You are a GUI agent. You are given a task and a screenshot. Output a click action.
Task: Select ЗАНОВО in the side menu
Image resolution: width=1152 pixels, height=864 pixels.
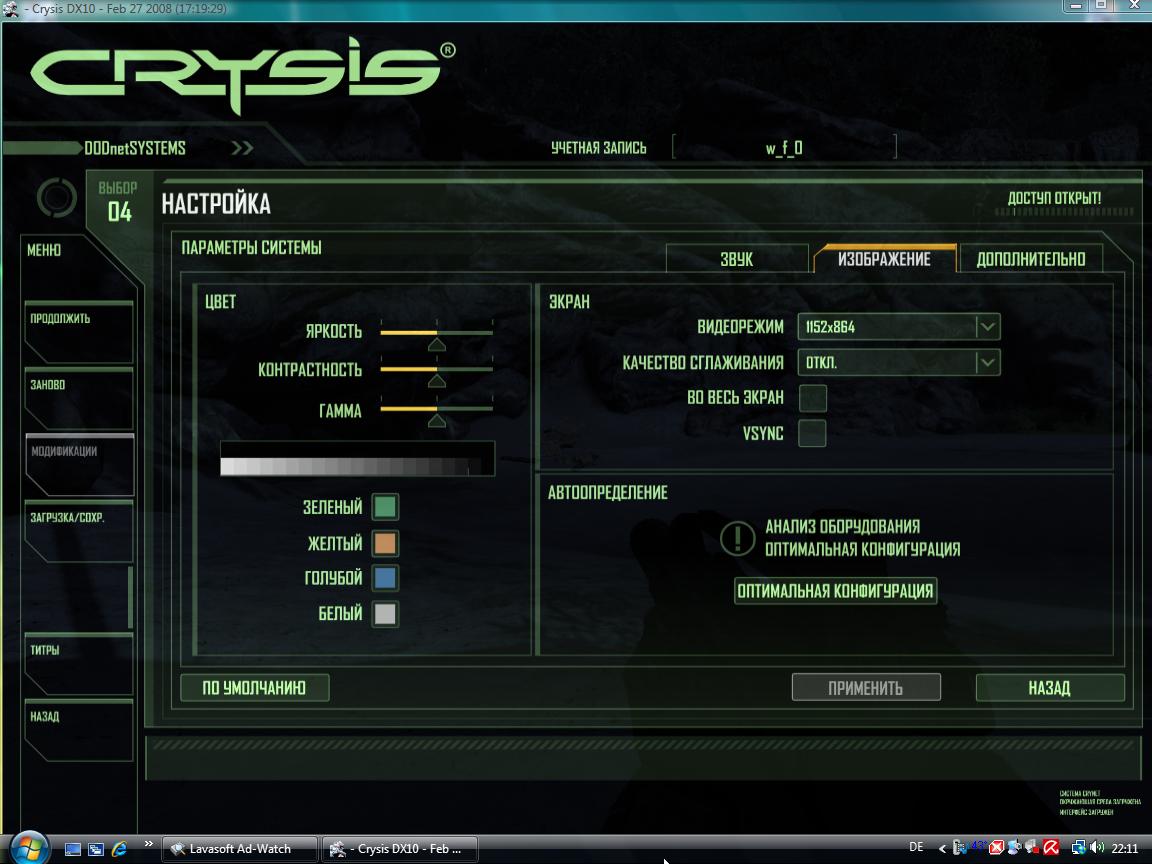(x=79, y=398)
